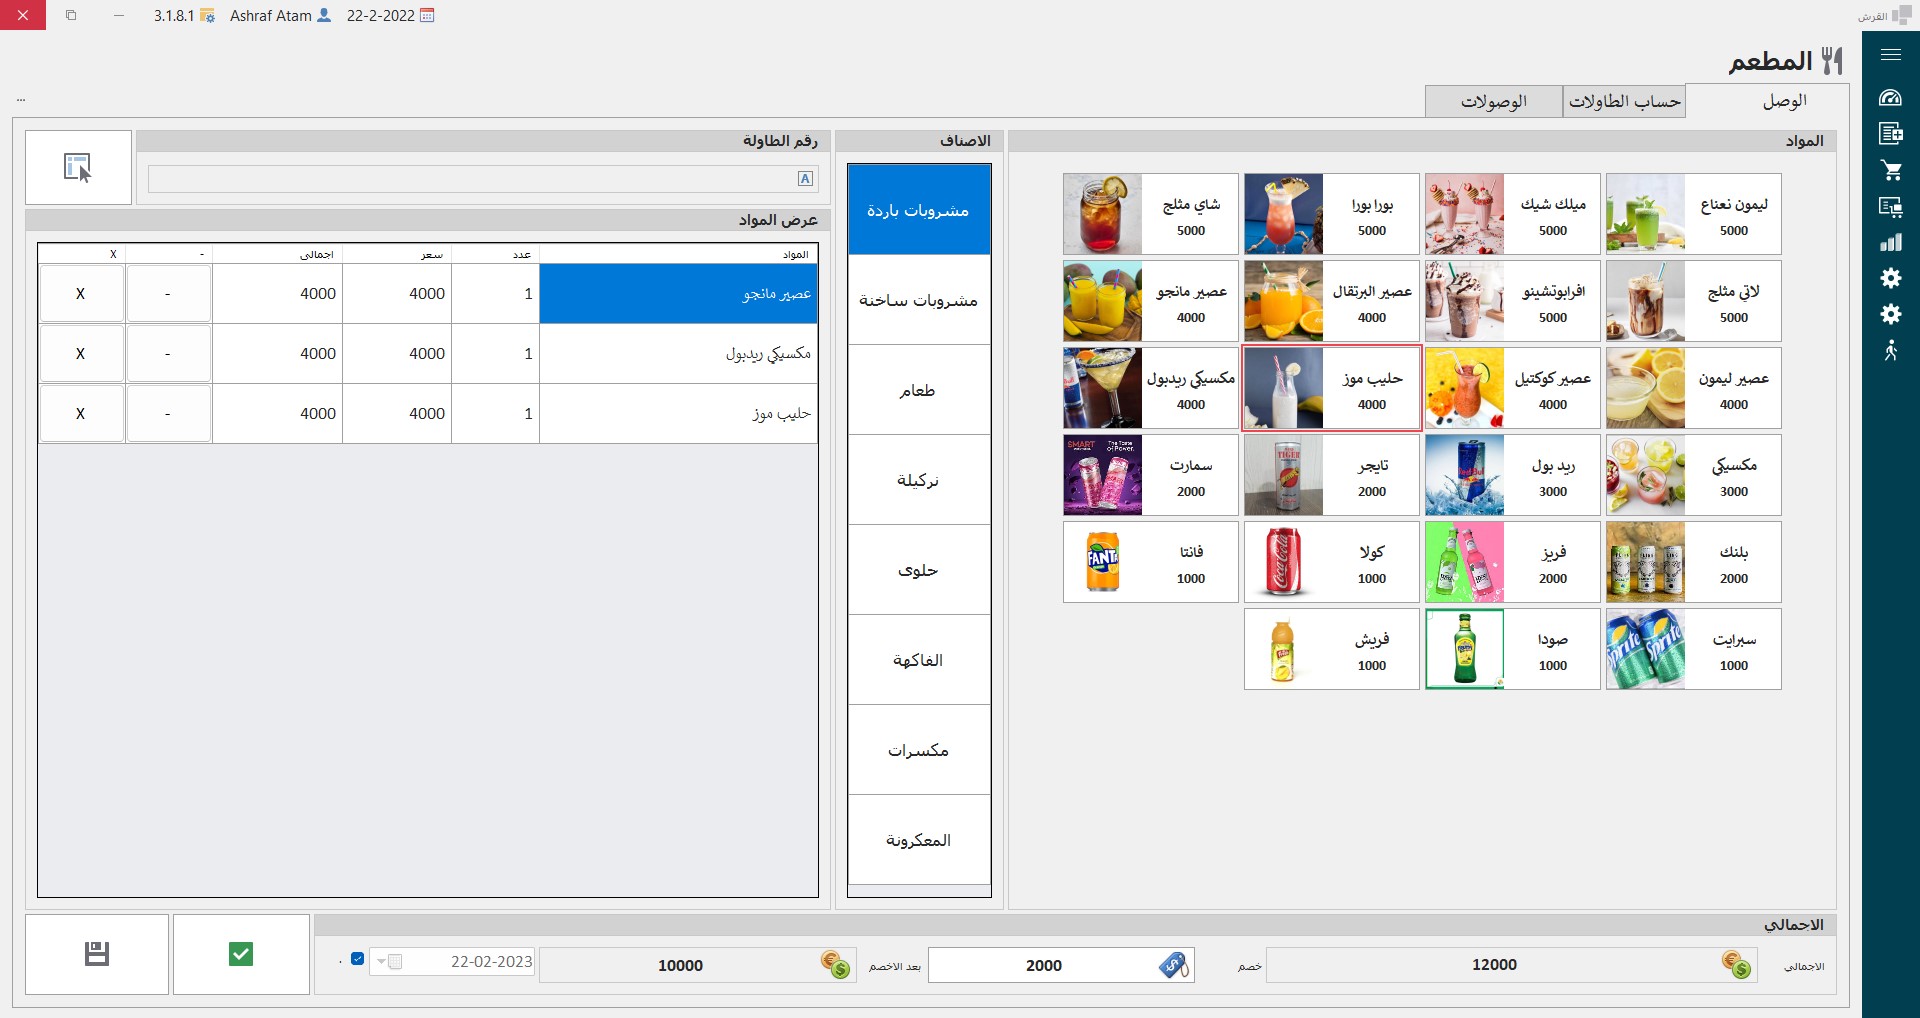The height and width of the screenshot is (1018, 1920).
Task: Click the table number input field
Action: click(x=470, y=179)
